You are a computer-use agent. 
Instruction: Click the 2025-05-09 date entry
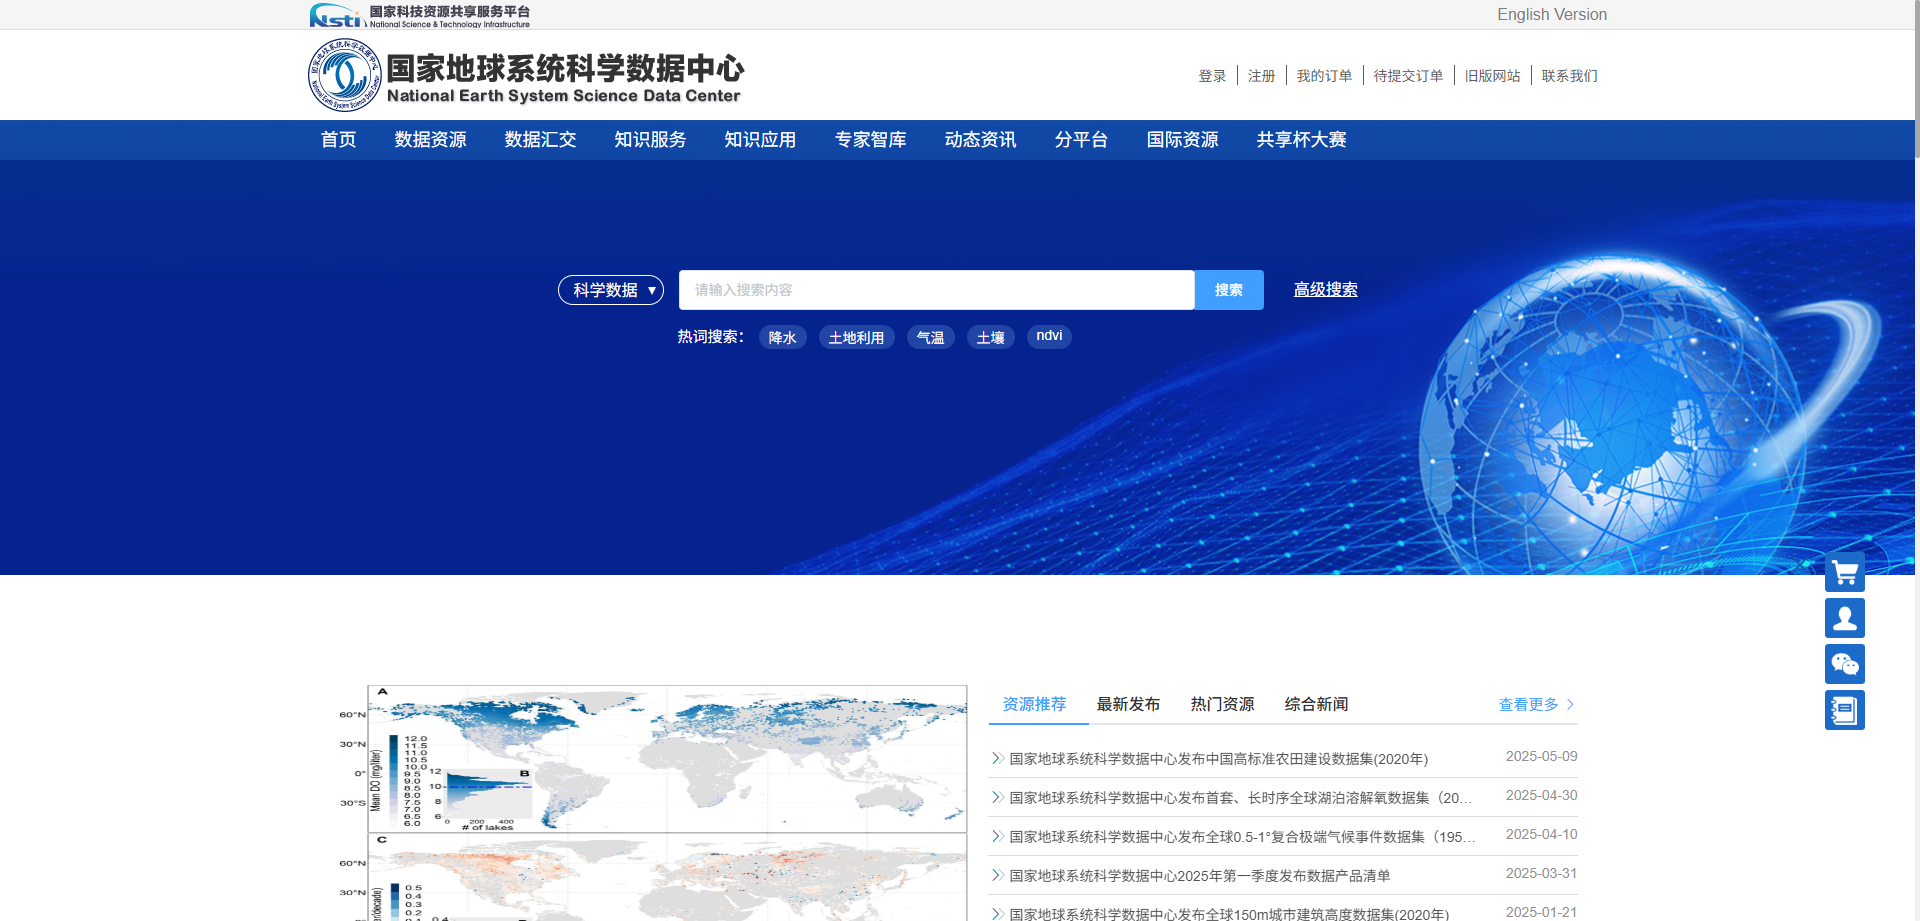click(1541, 757)
